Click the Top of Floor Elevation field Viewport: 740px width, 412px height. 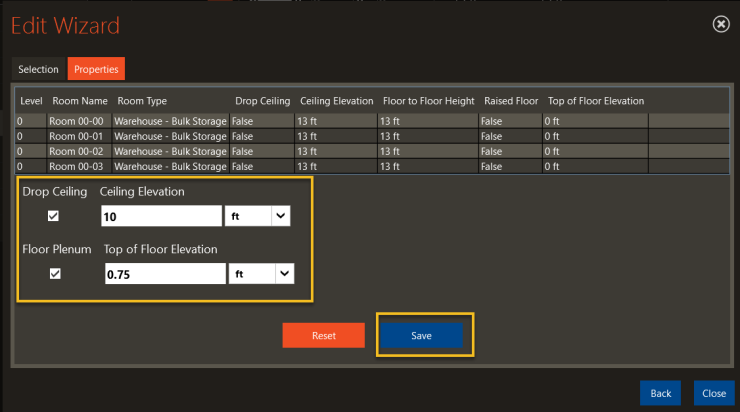pos(165,274)
